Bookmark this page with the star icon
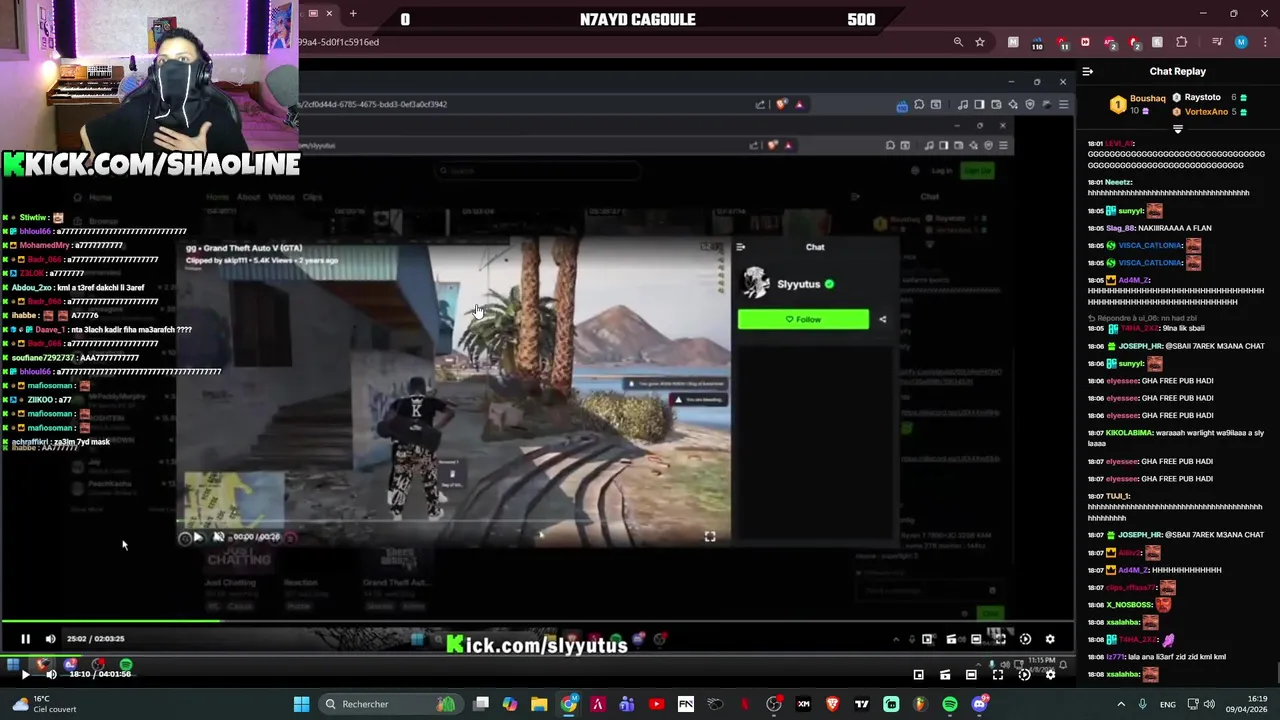Image resolution: width=1280 pixels, height=720 pixels. pos(980,42)
